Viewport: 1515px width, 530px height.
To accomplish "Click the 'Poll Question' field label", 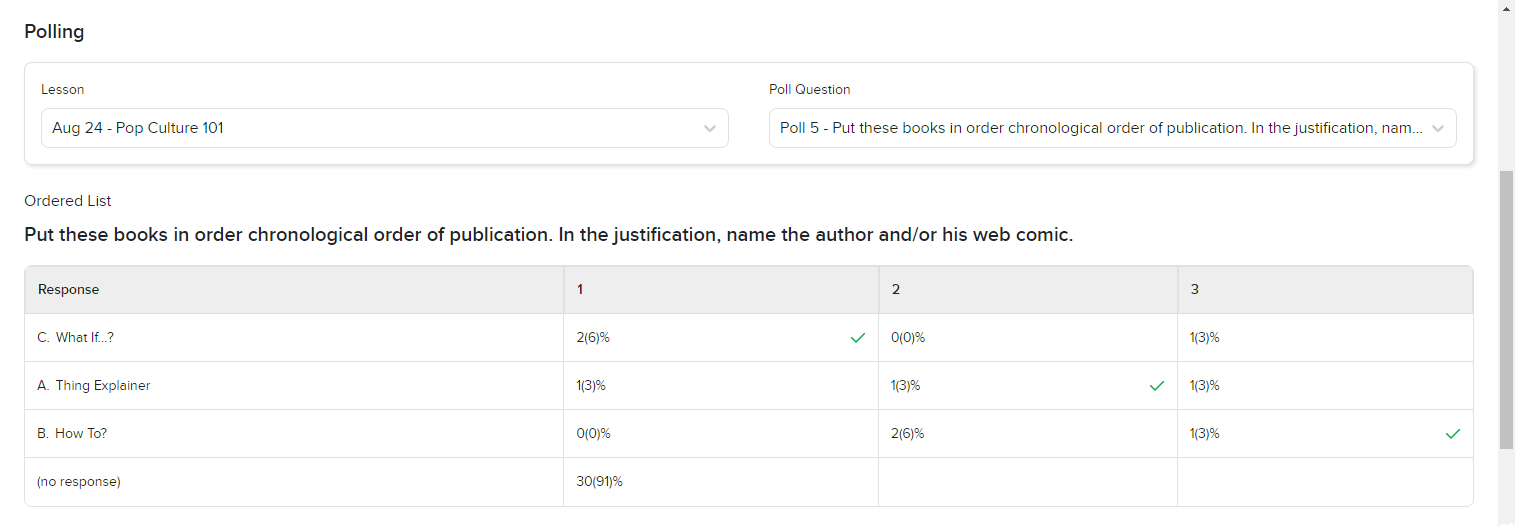I will pos(810,89).
